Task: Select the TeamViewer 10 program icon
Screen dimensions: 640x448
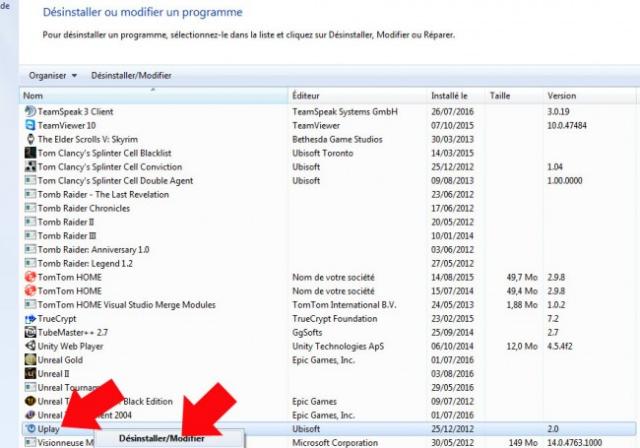Action: [x=29, y=125]
